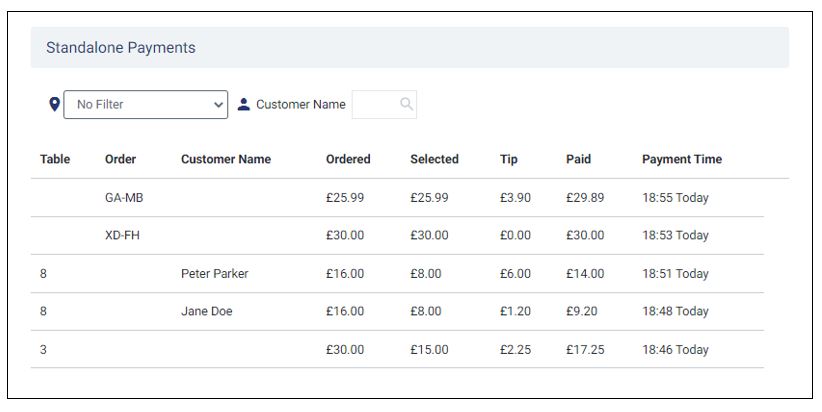Select order XD-FH
The width and height of the screenshot is (822, 412).
[x=123, y=235]
